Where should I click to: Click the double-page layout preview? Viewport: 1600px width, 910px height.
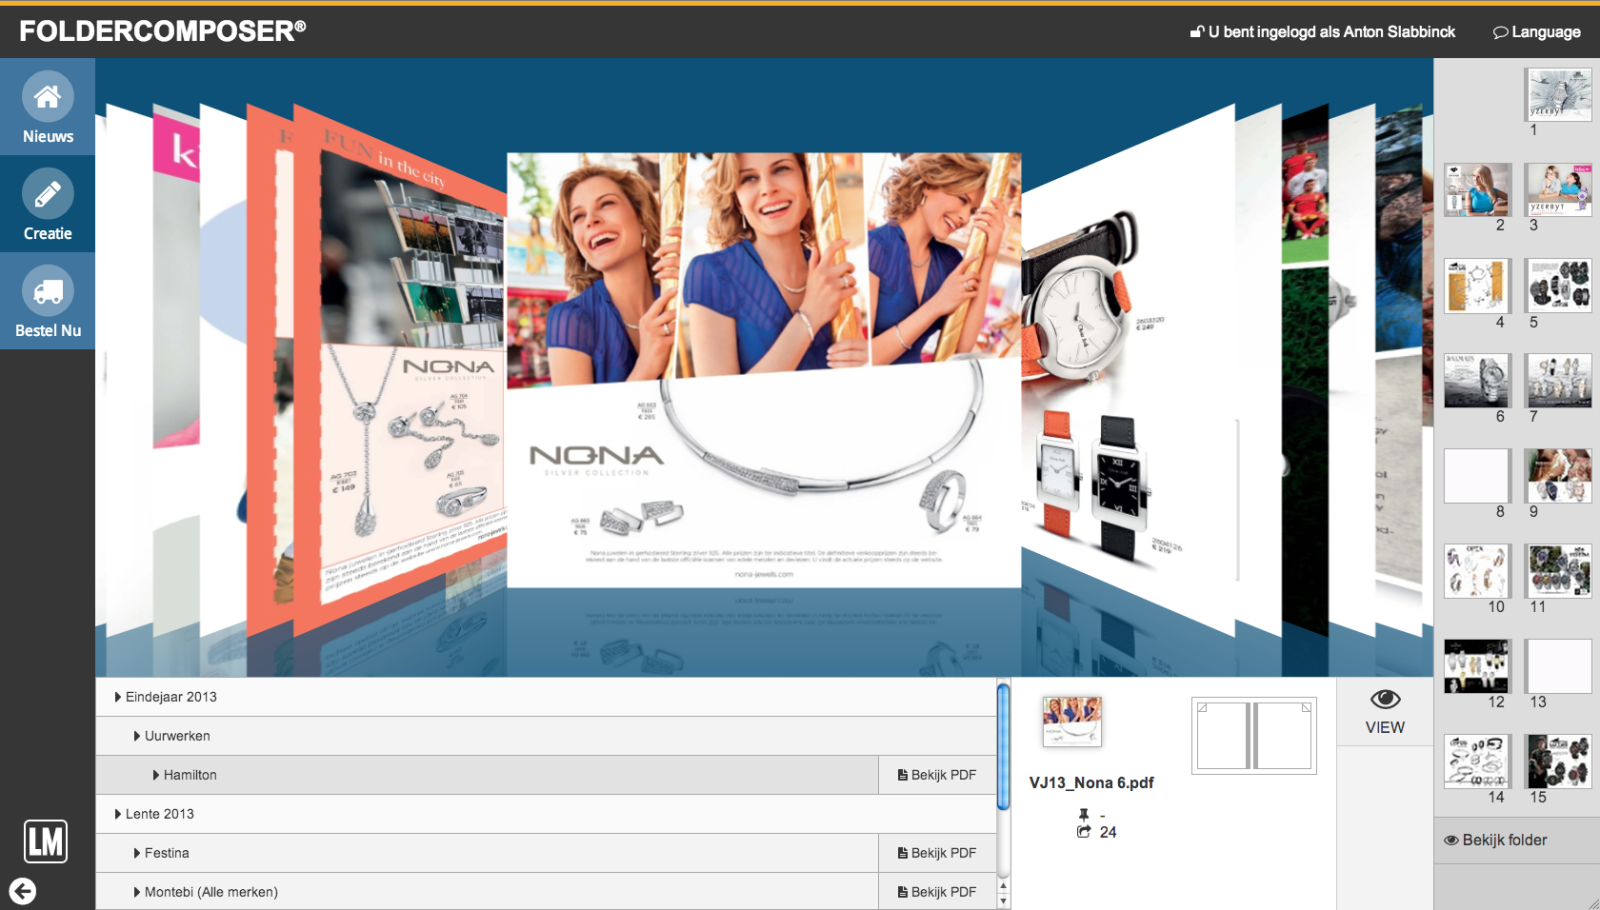pyautogui.click(x=1254, y=736)
